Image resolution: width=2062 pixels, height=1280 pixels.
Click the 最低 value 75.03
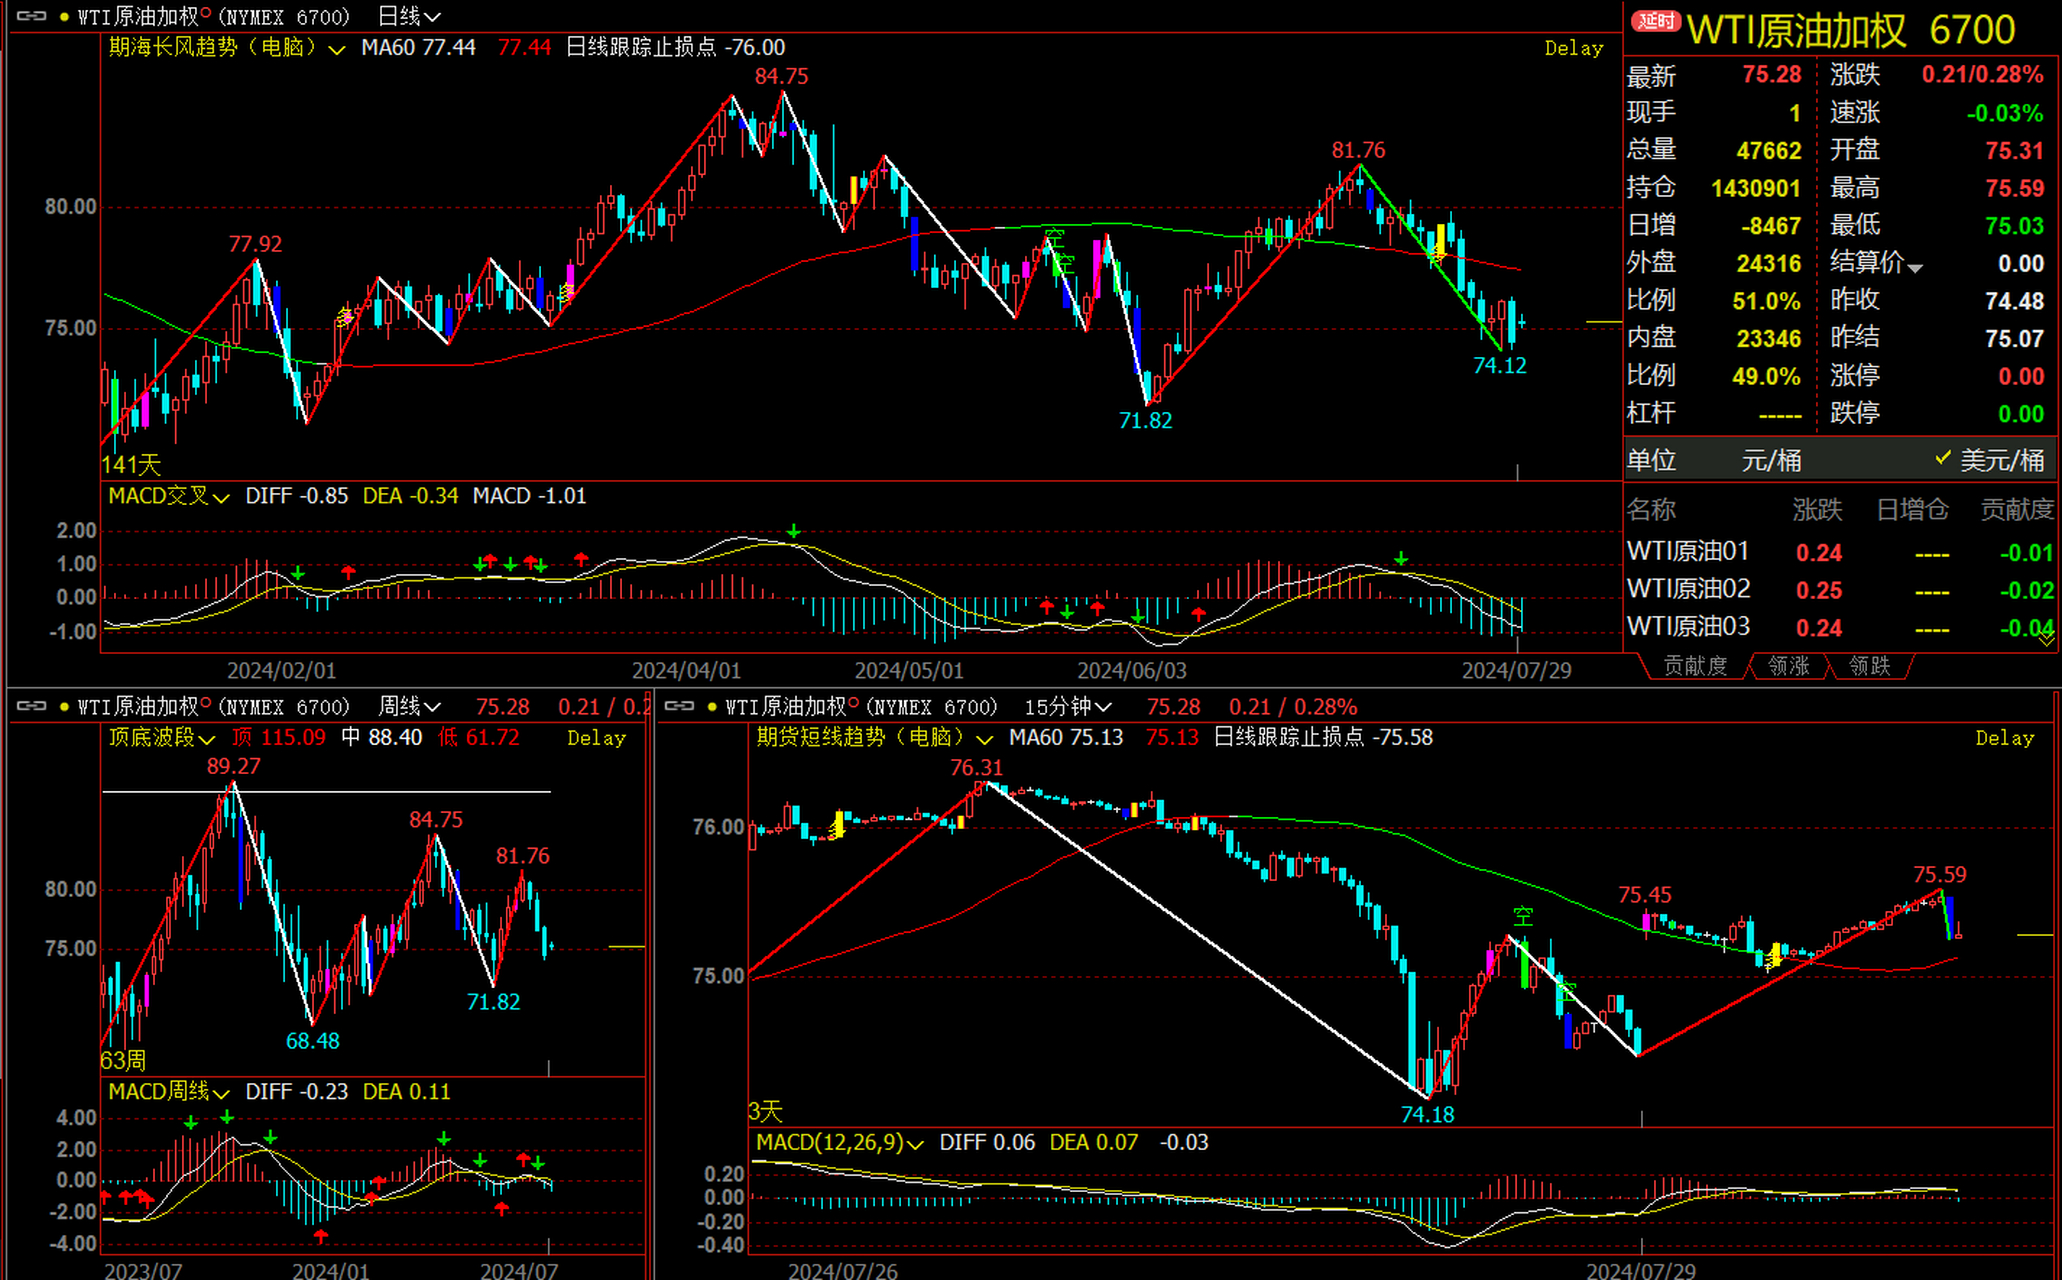point(2014,226)
